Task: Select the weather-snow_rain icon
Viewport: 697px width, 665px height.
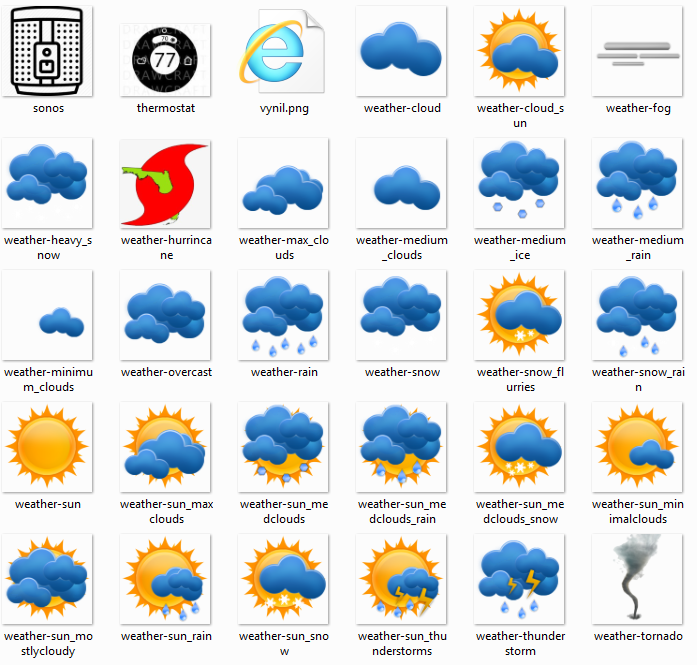Action: click(637, 315)
